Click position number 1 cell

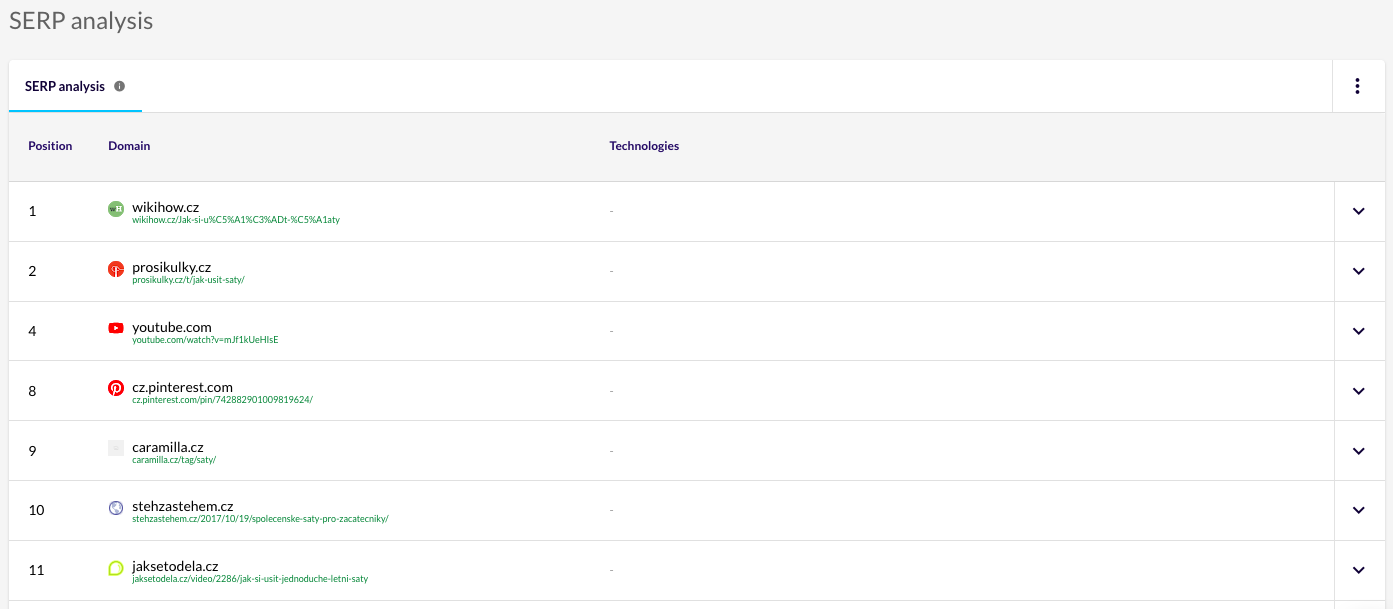tap(32, 211)
